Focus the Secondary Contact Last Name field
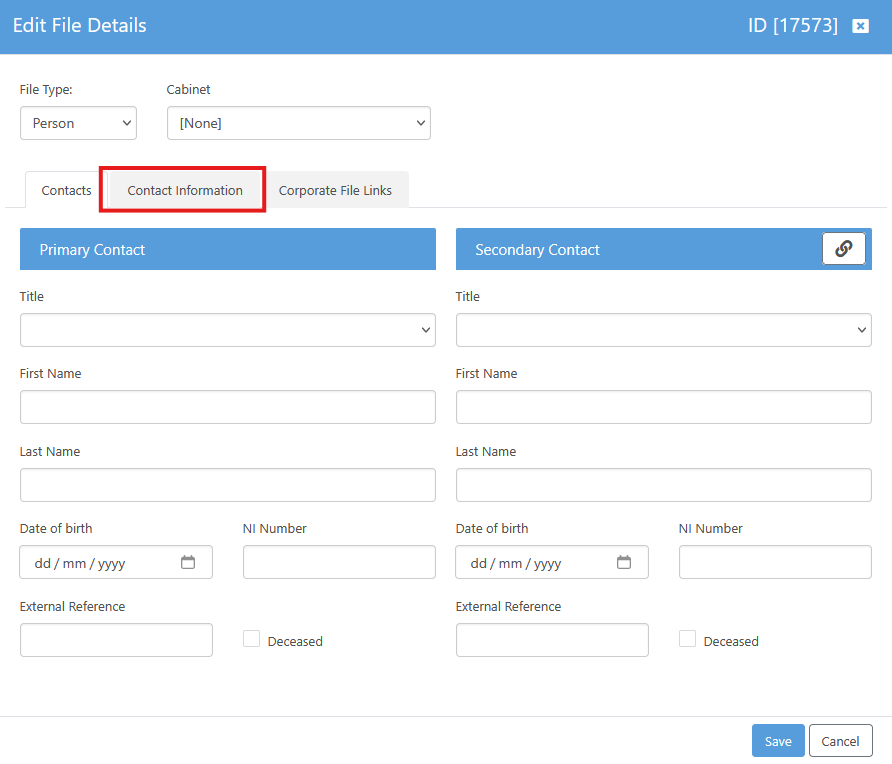This screenshot has width=892, height=764. point(663,485)
